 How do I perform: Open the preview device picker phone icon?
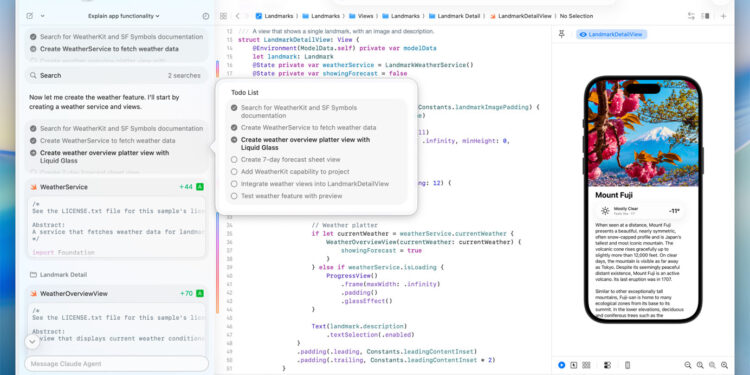coord(628,365)
